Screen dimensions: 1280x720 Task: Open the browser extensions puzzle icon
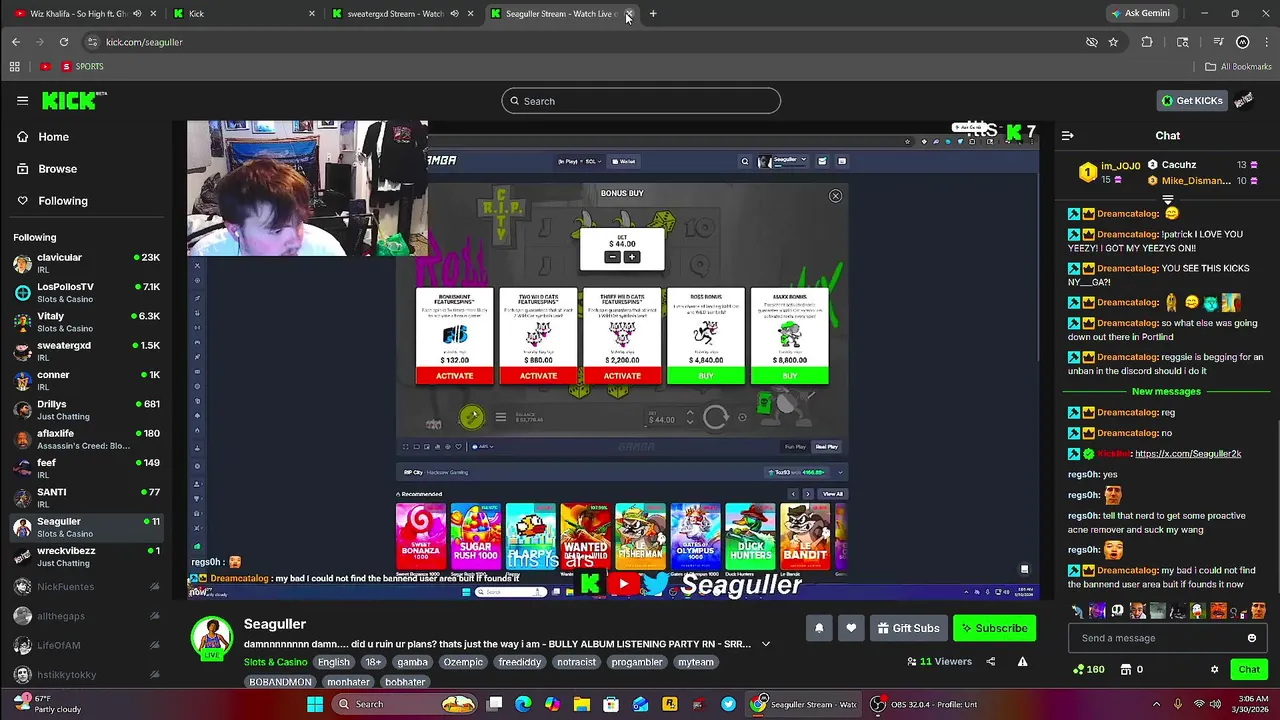(1147, 42)
